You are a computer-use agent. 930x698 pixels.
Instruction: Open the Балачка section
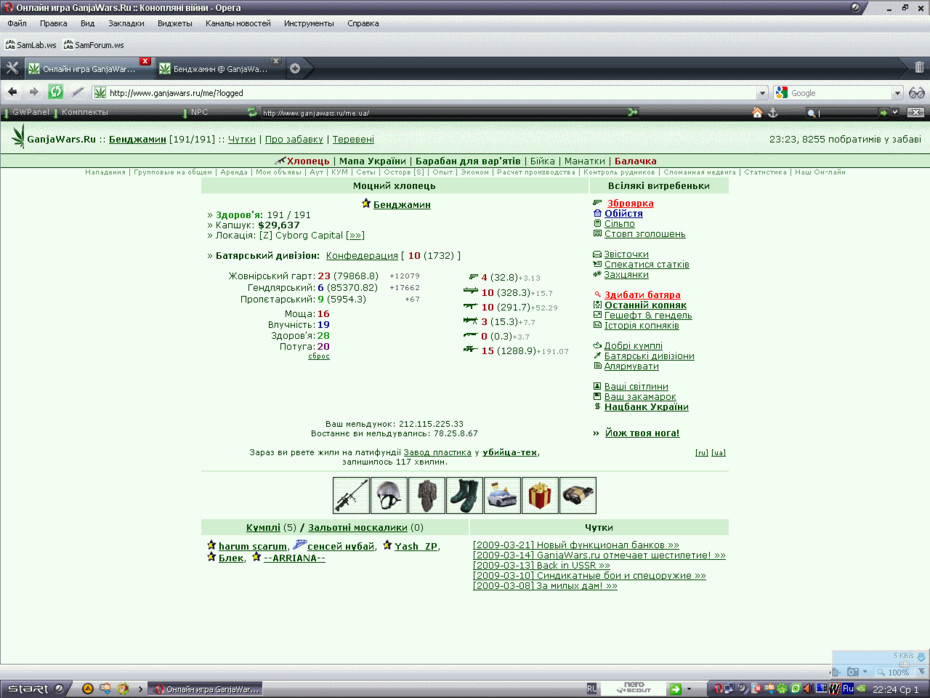tap(635, 161)
